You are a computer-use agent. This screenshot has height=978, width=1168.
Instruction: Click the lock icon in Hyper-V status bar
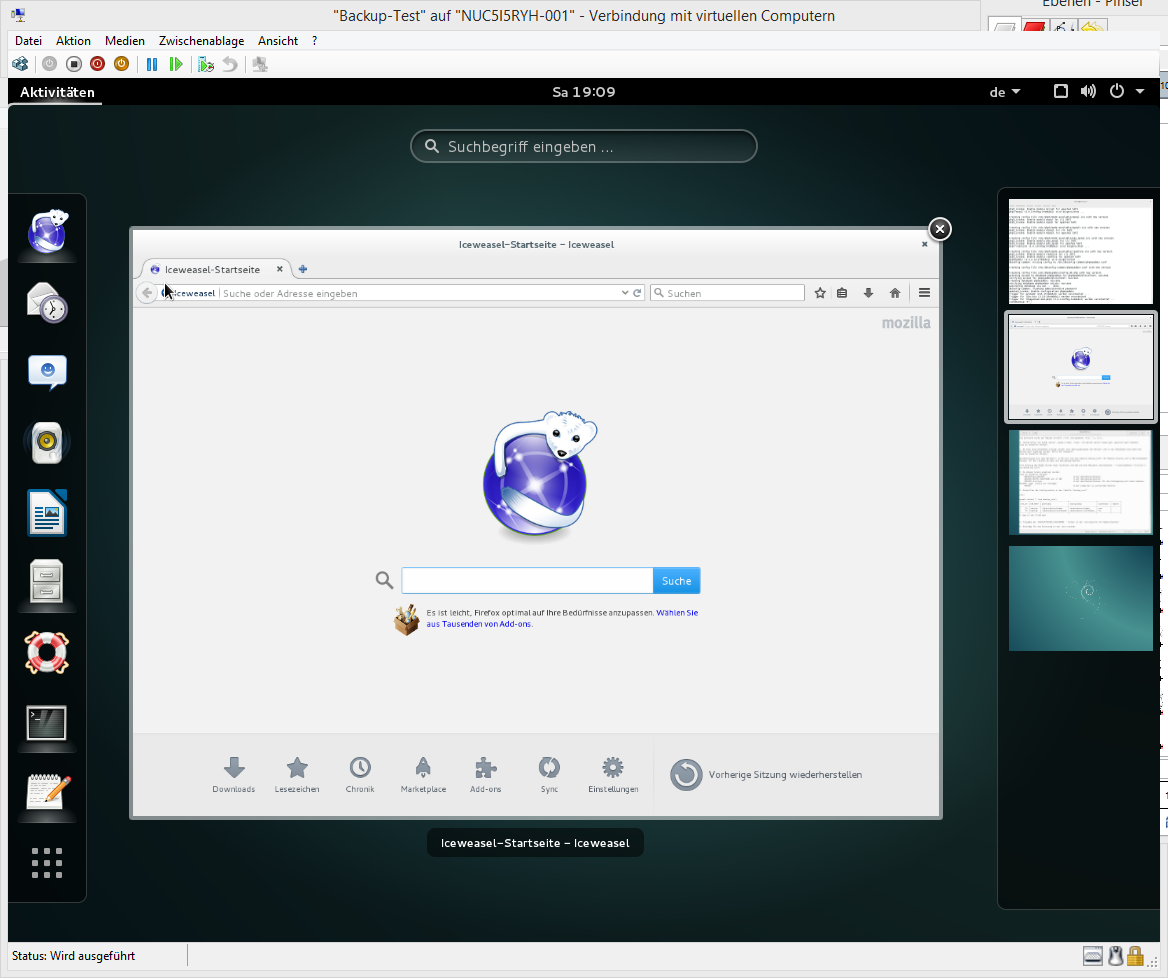pyautogui.click(x=1134, y=956)
